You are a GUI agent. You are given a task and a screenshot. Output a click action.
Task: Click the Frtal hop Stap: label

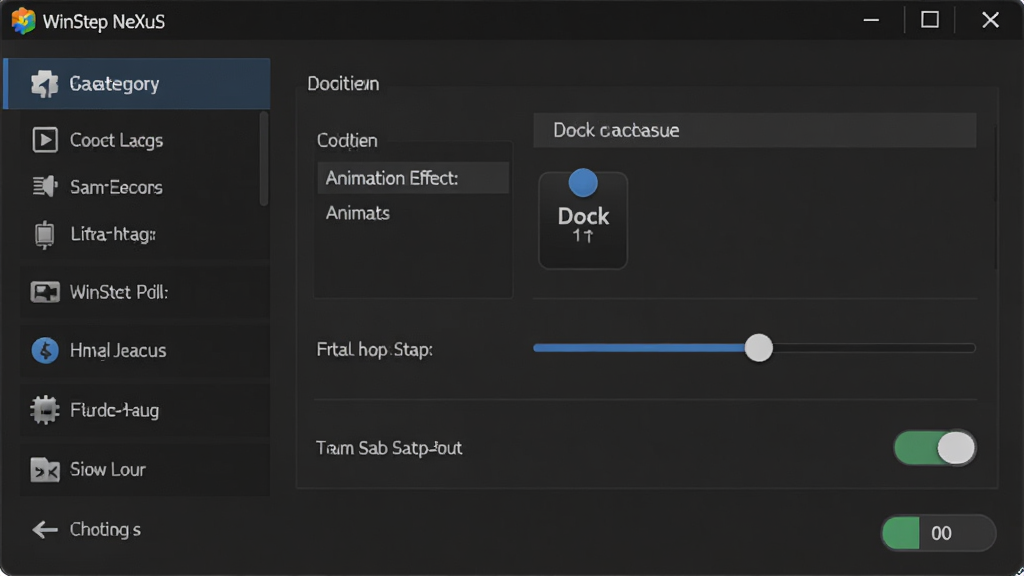click(374, 349)
